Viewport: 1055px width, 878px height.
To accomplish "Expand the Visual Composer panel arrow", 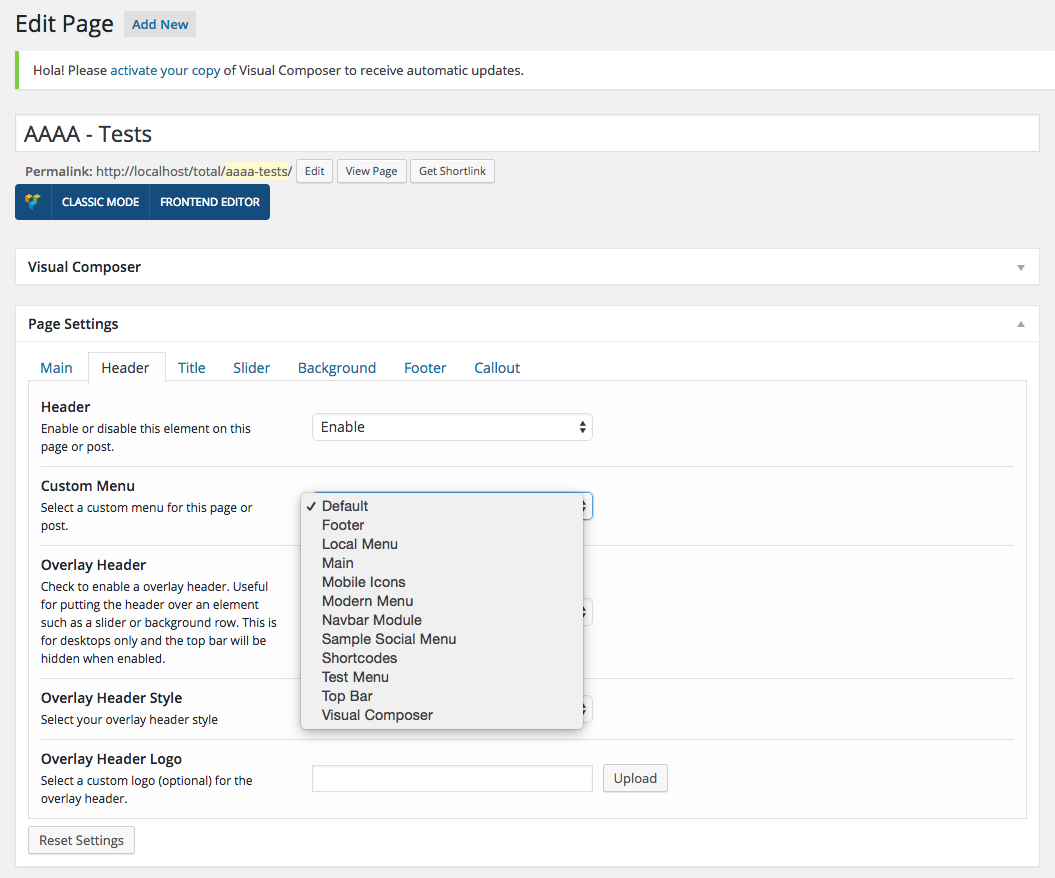I will 1021,268.
